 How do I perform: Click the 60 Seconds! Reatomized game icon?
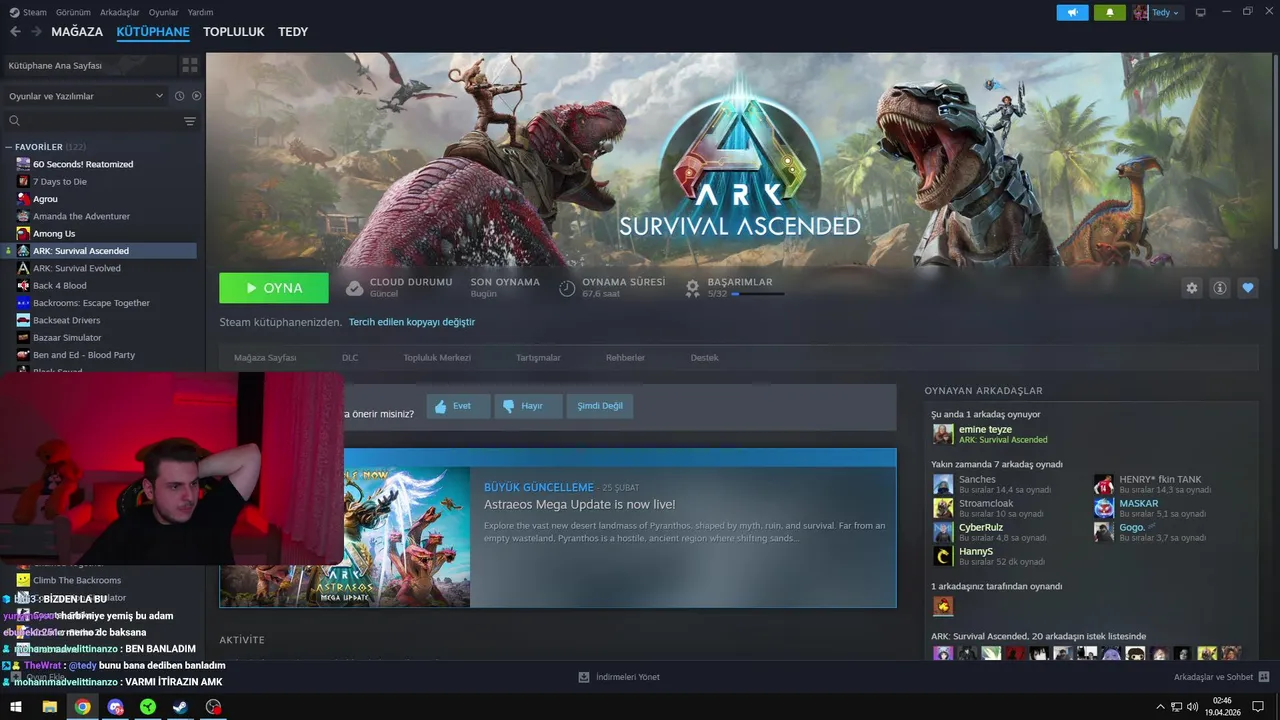pos(23,164)
